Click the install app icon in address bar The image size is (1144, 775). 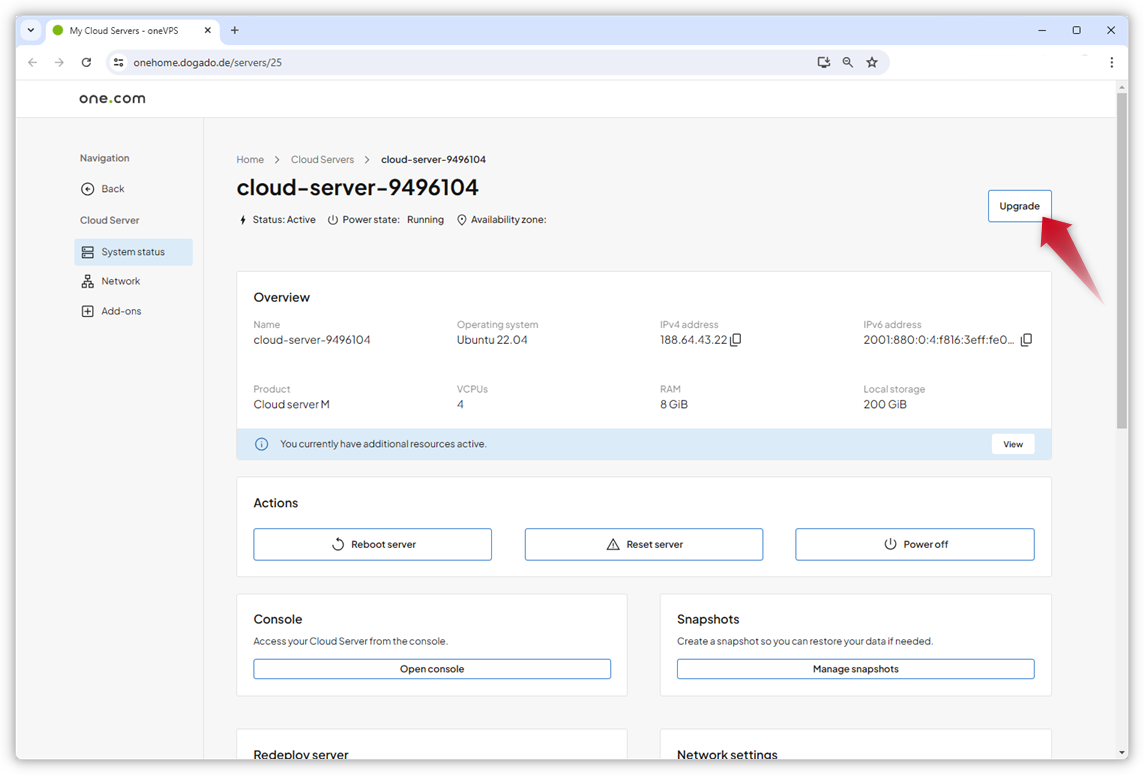tap(823, 62)
